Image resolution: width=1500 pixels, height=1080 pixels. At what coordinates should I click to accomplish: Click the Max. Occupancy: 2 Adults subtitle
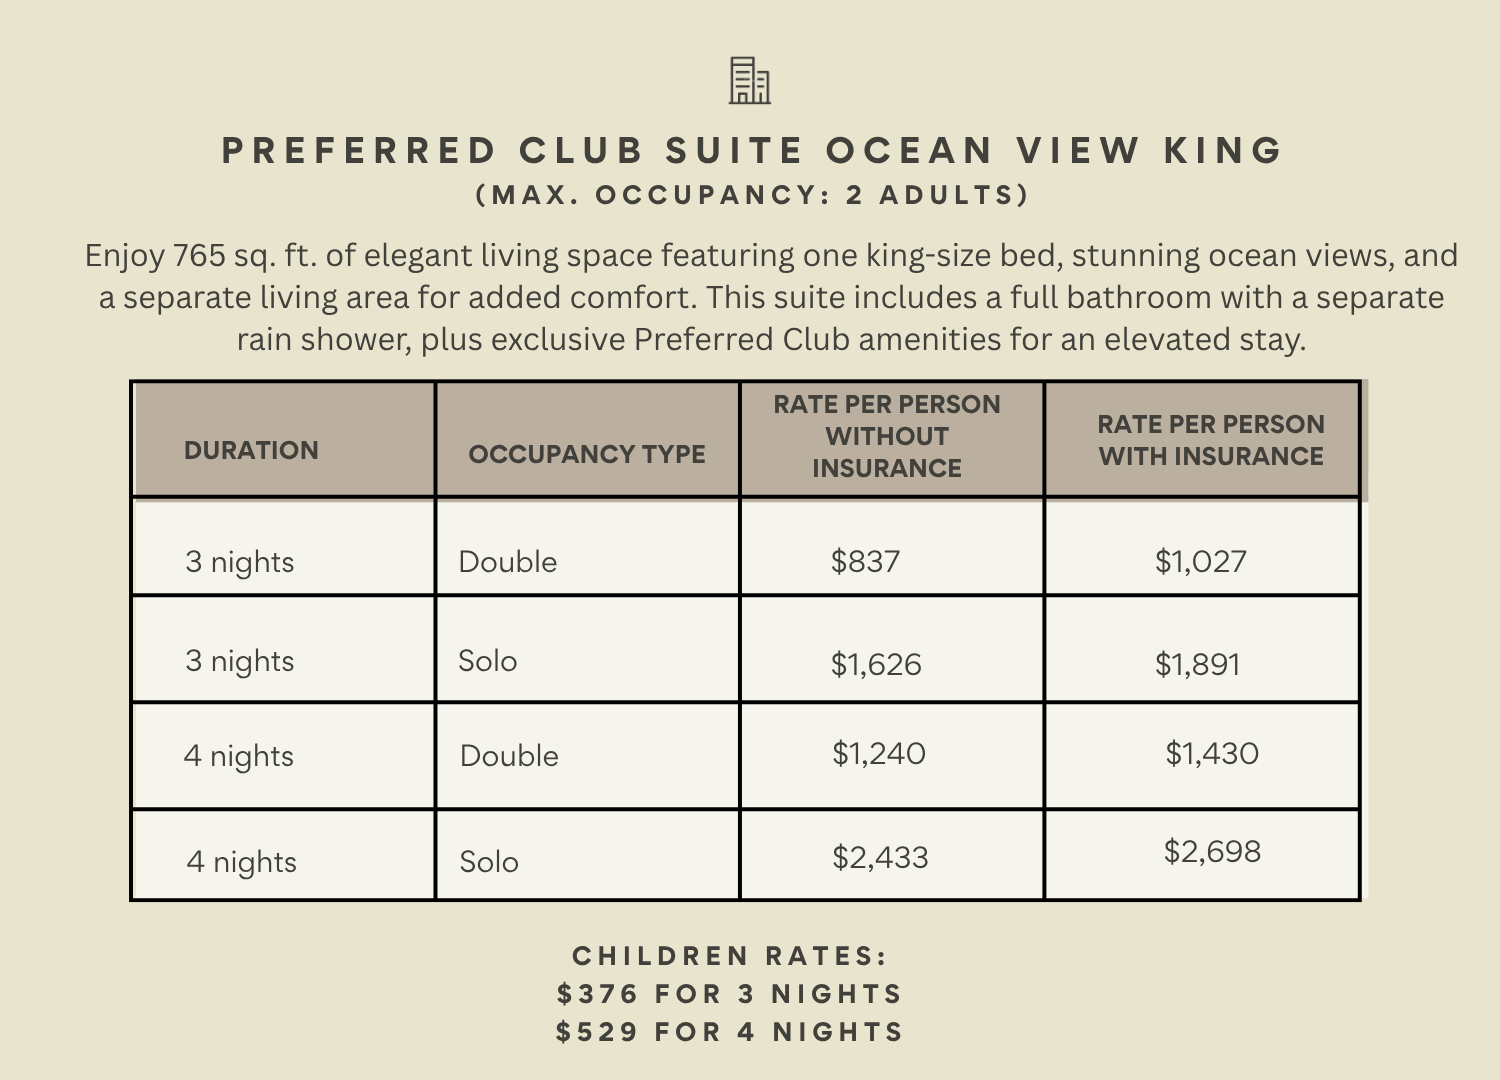[x=752, y=195]
